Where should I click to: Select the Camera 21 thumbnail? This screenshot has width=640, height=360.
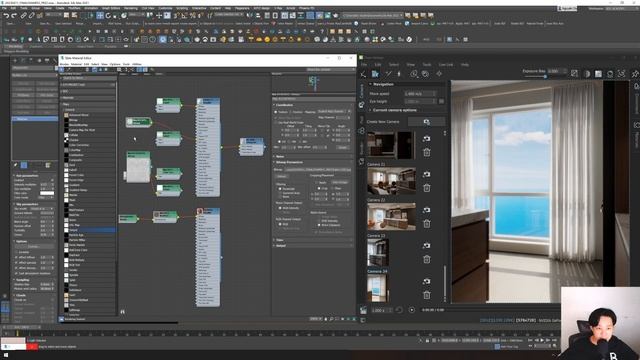391,181
